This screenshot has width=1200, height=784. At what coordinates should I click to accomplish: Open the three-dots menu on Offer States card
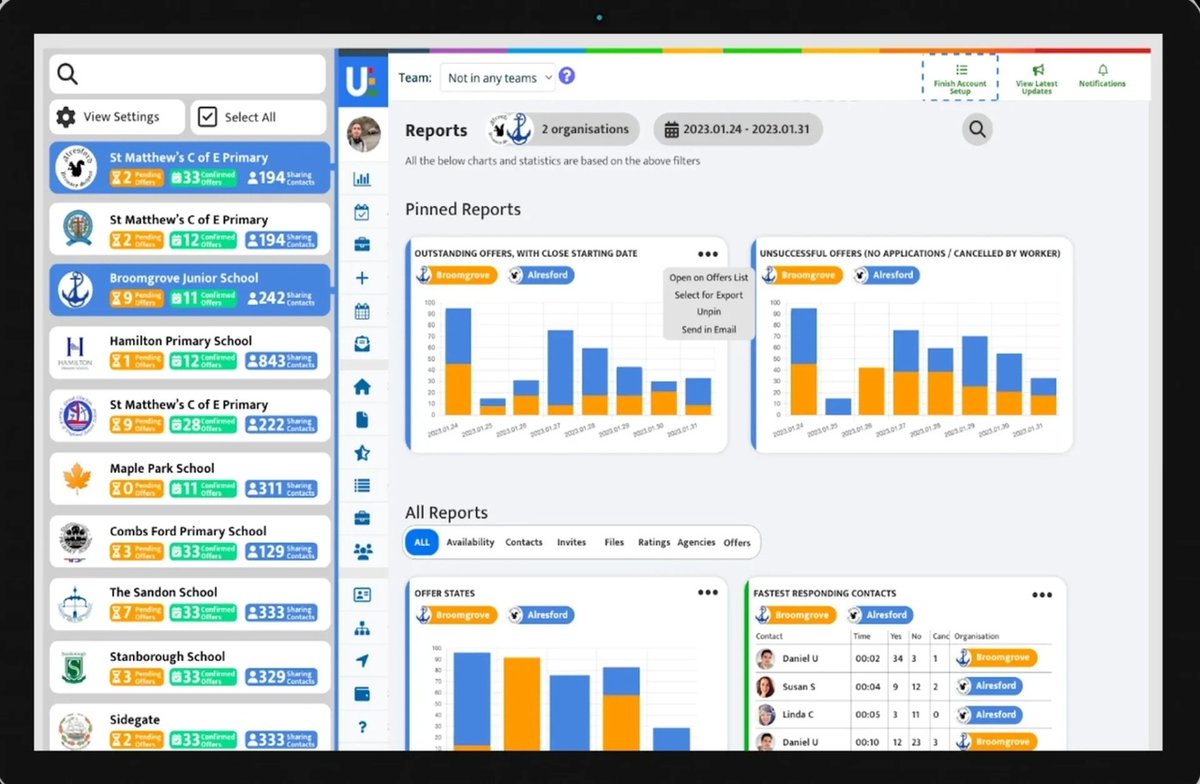(x=708, y=592)
